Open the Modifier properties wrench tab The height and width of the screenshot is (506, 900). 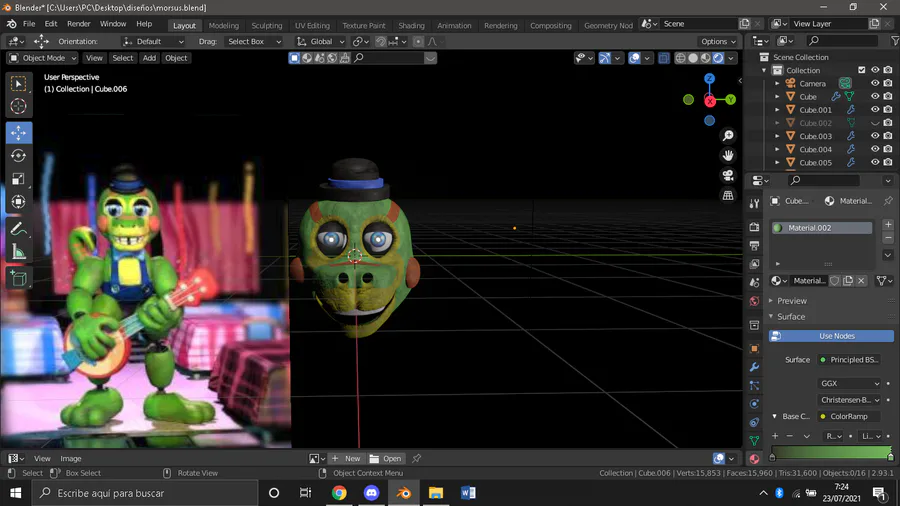point(754,367)
